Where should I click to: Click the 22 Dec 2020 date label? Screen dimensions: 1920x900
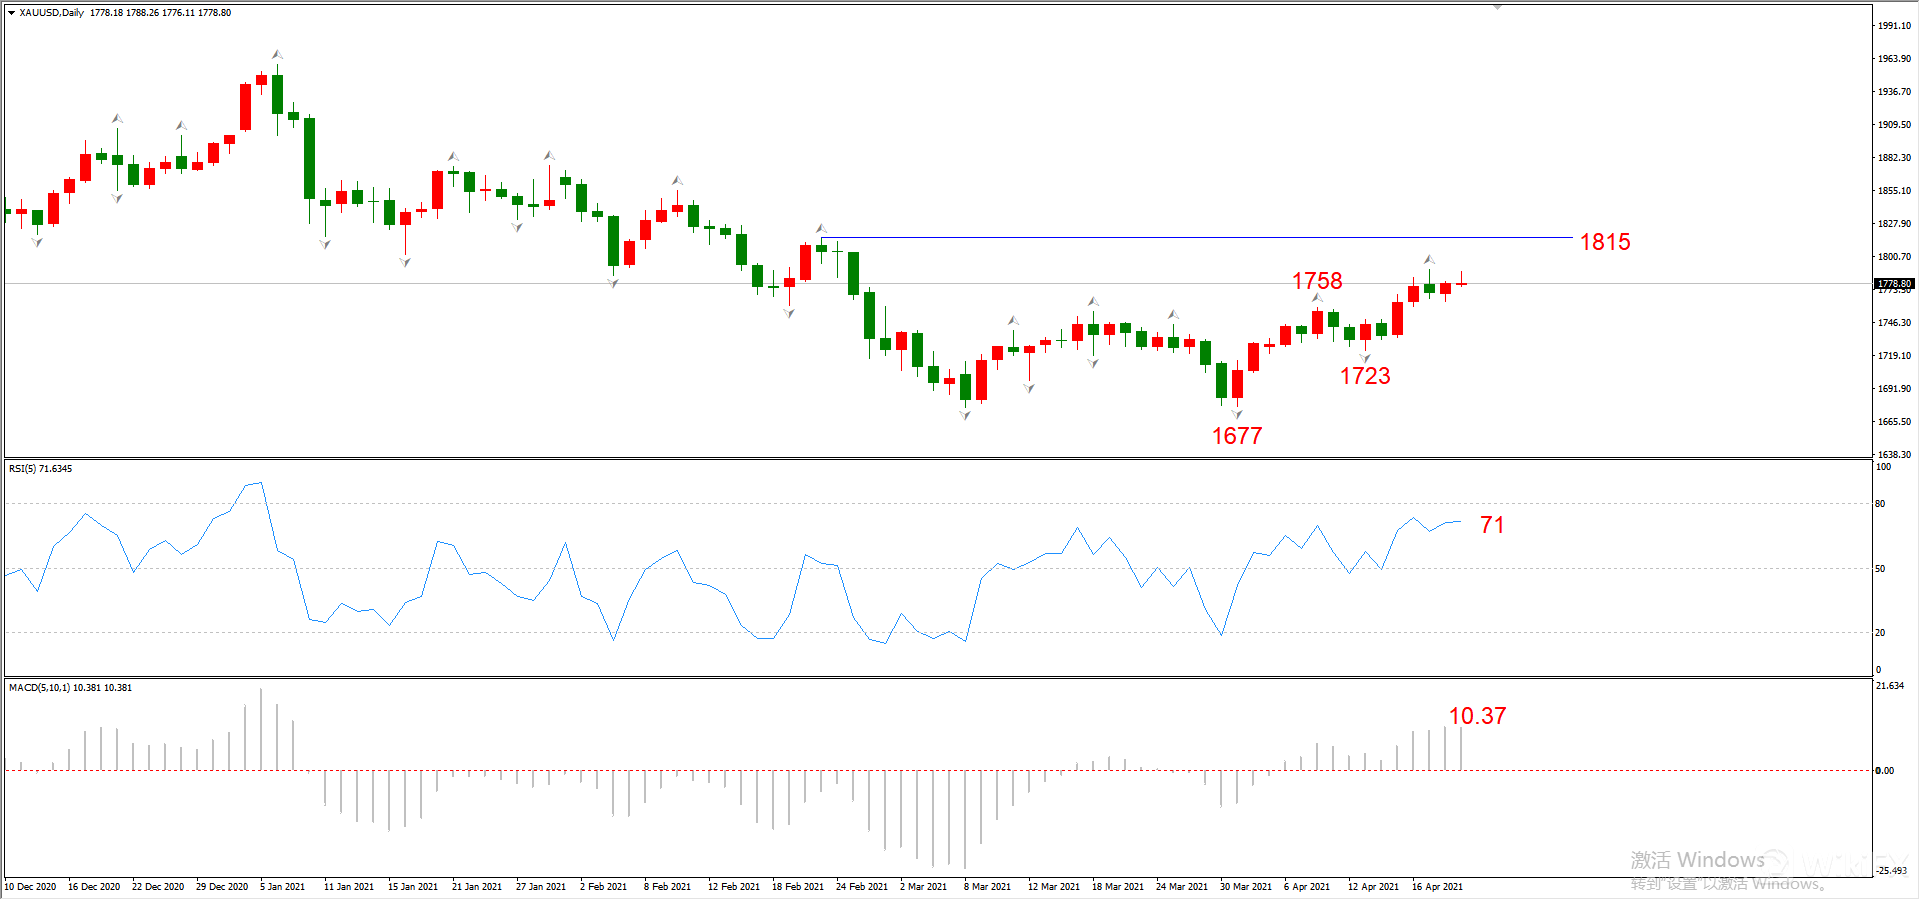(158, 887)
